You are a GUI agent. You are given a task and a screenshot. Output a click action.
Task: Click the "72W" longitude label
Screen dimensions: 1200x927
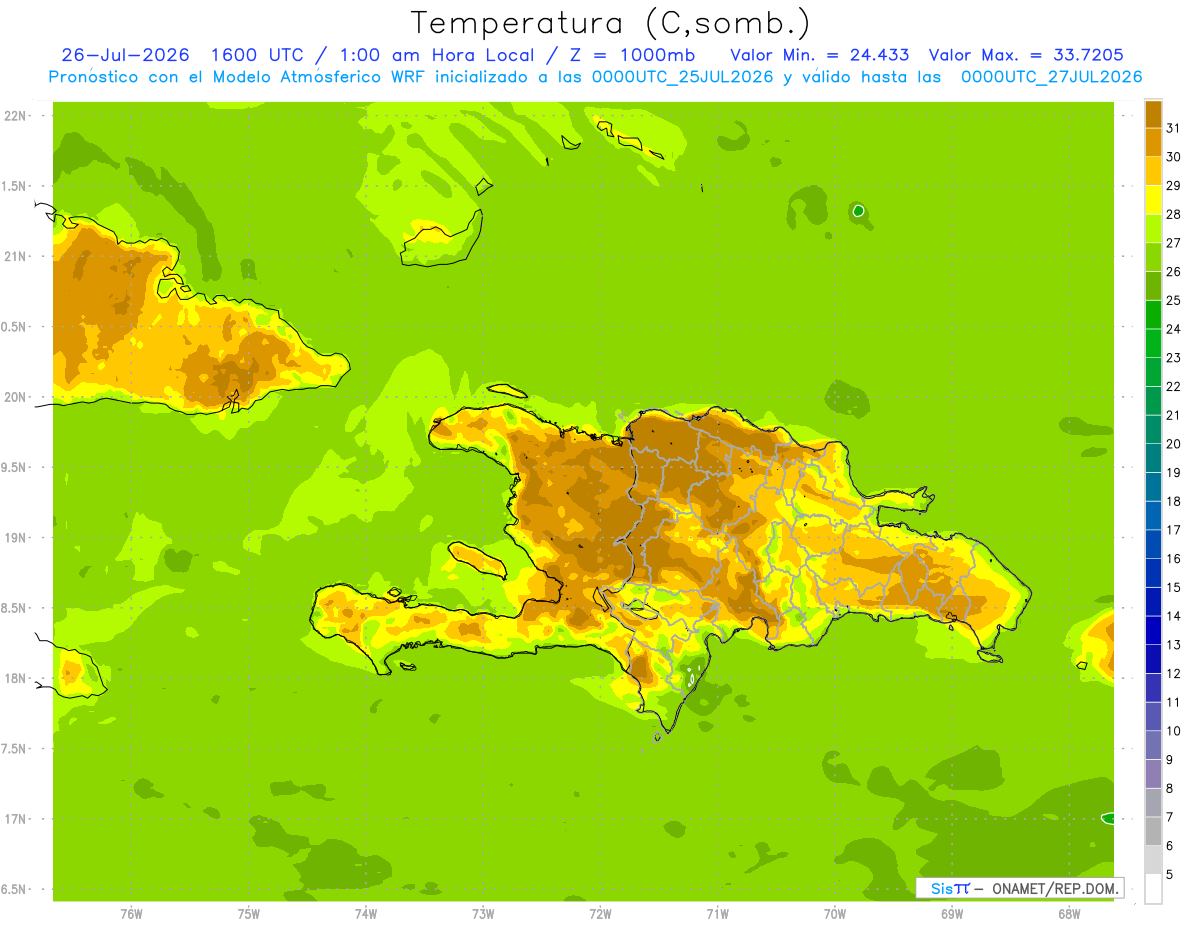coord(600,914)
